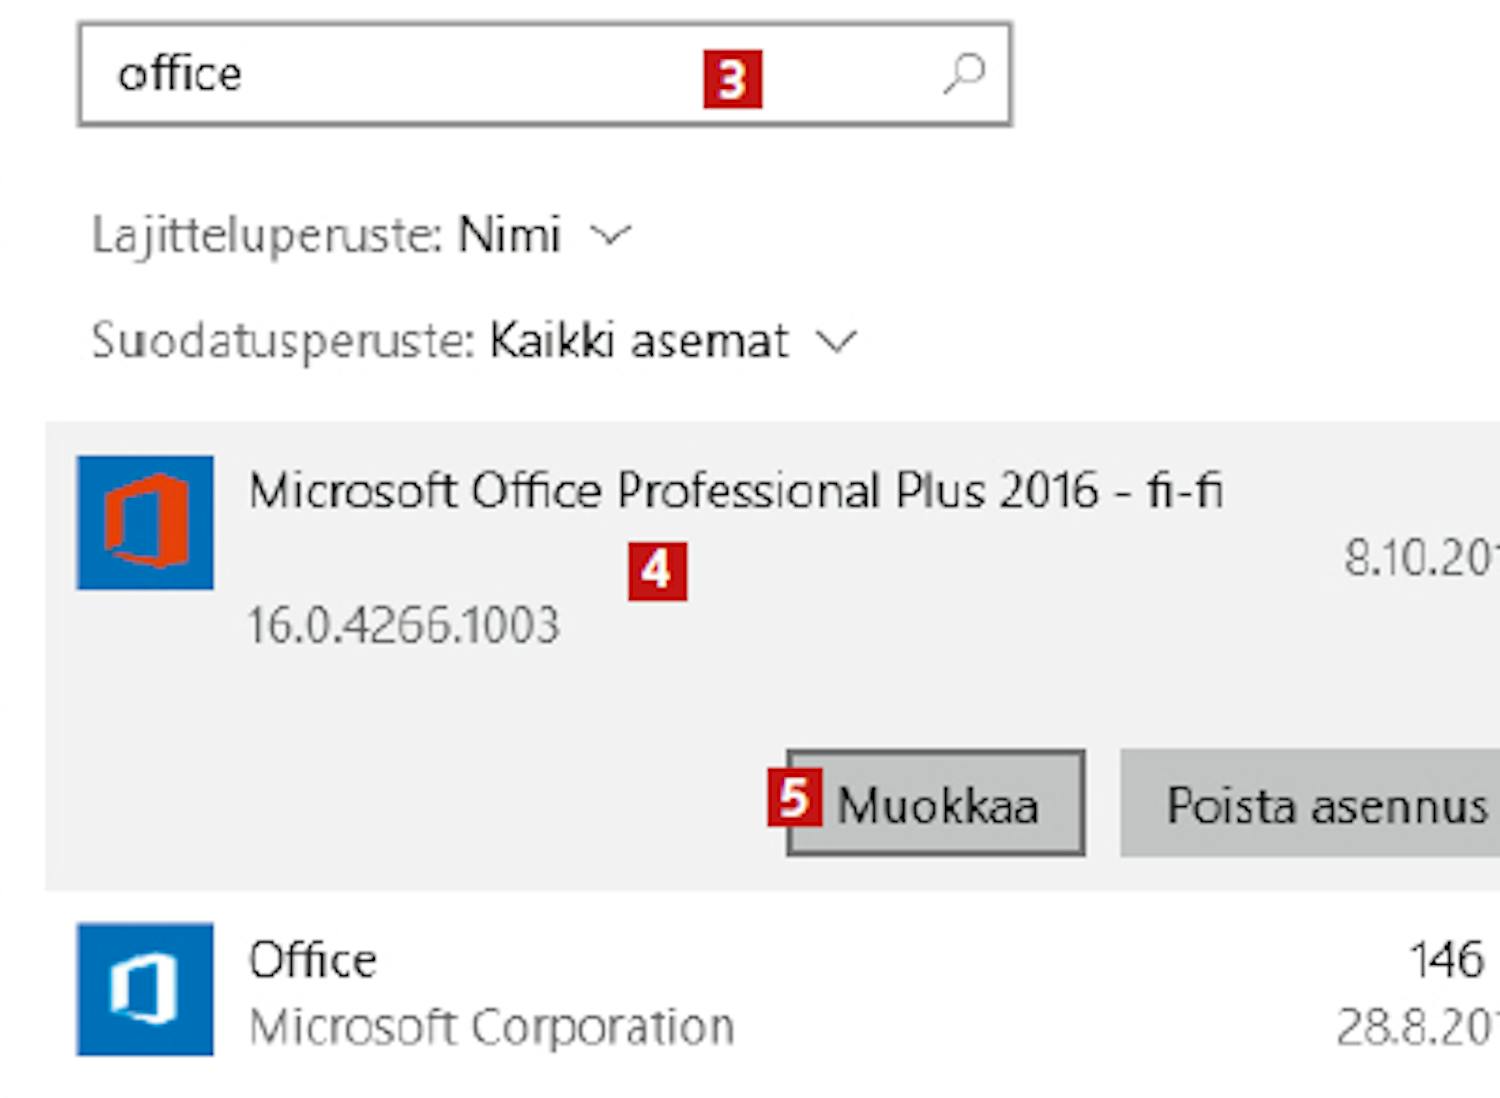Click the Lajitteluperuste label
The image size is (1500, 1098).
coord(267,236)
